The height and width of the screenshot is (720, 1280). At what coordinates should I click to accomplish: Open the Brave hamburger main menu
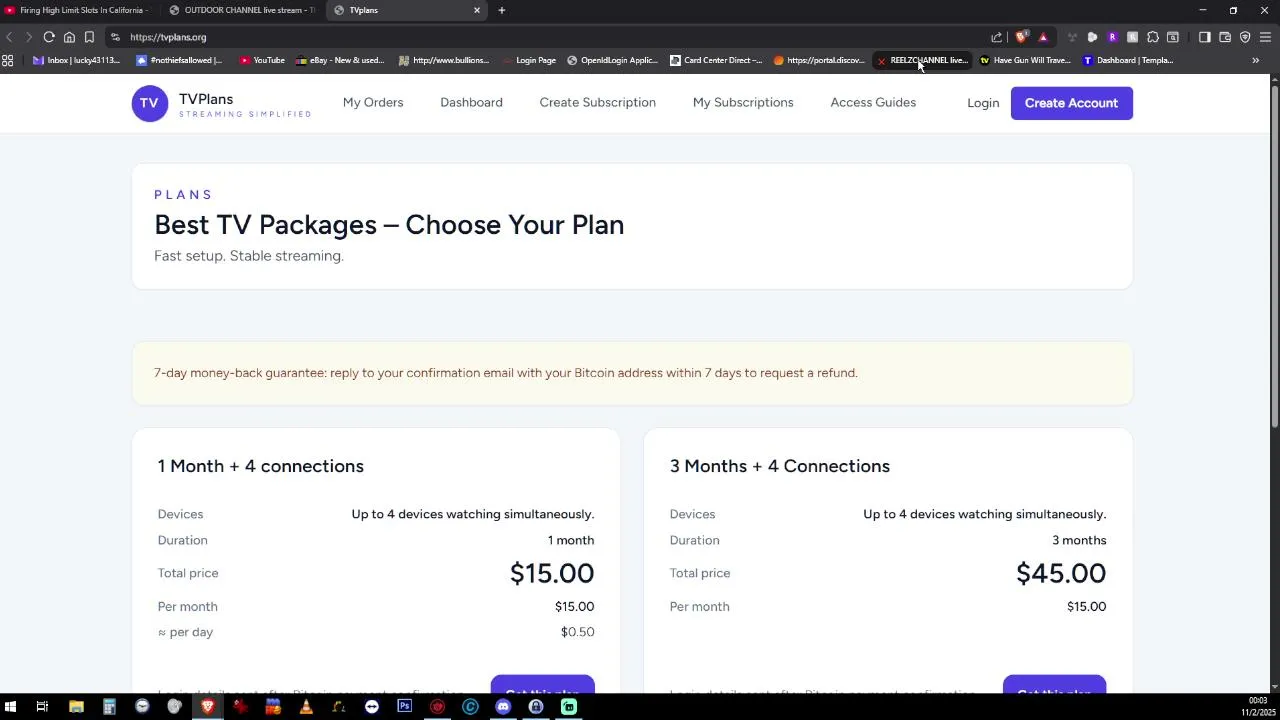[1265, 37]
